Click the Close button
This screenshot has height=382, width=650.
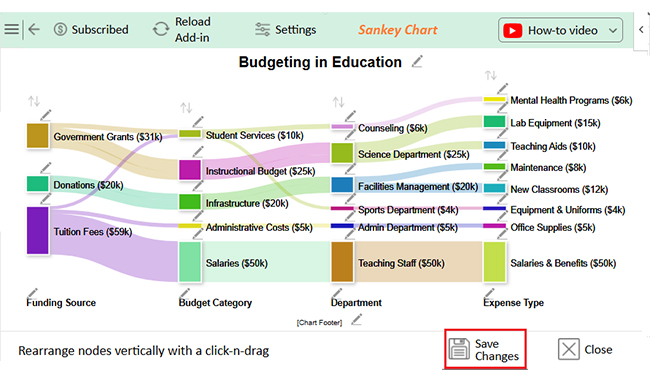(585, 349)
